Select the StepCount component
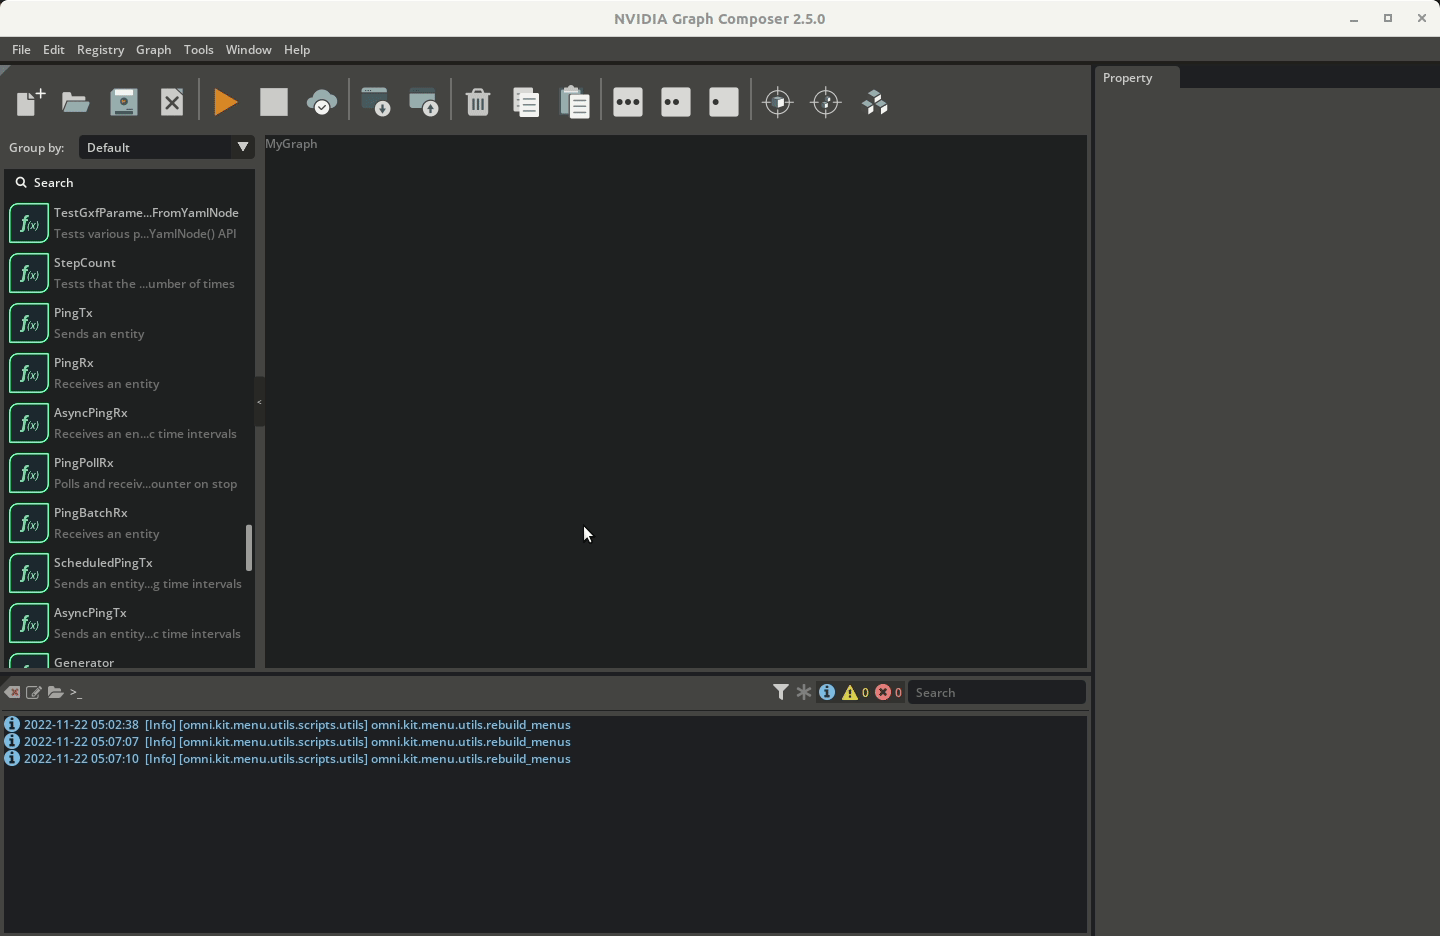The width and height of the screenshot is (1440, 936). [130, 273]
